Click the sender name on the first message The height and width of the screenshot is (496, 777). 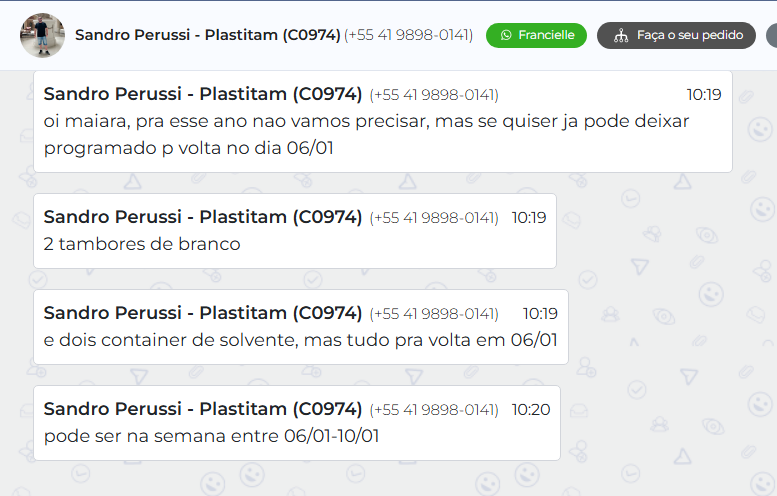(202, 95)
